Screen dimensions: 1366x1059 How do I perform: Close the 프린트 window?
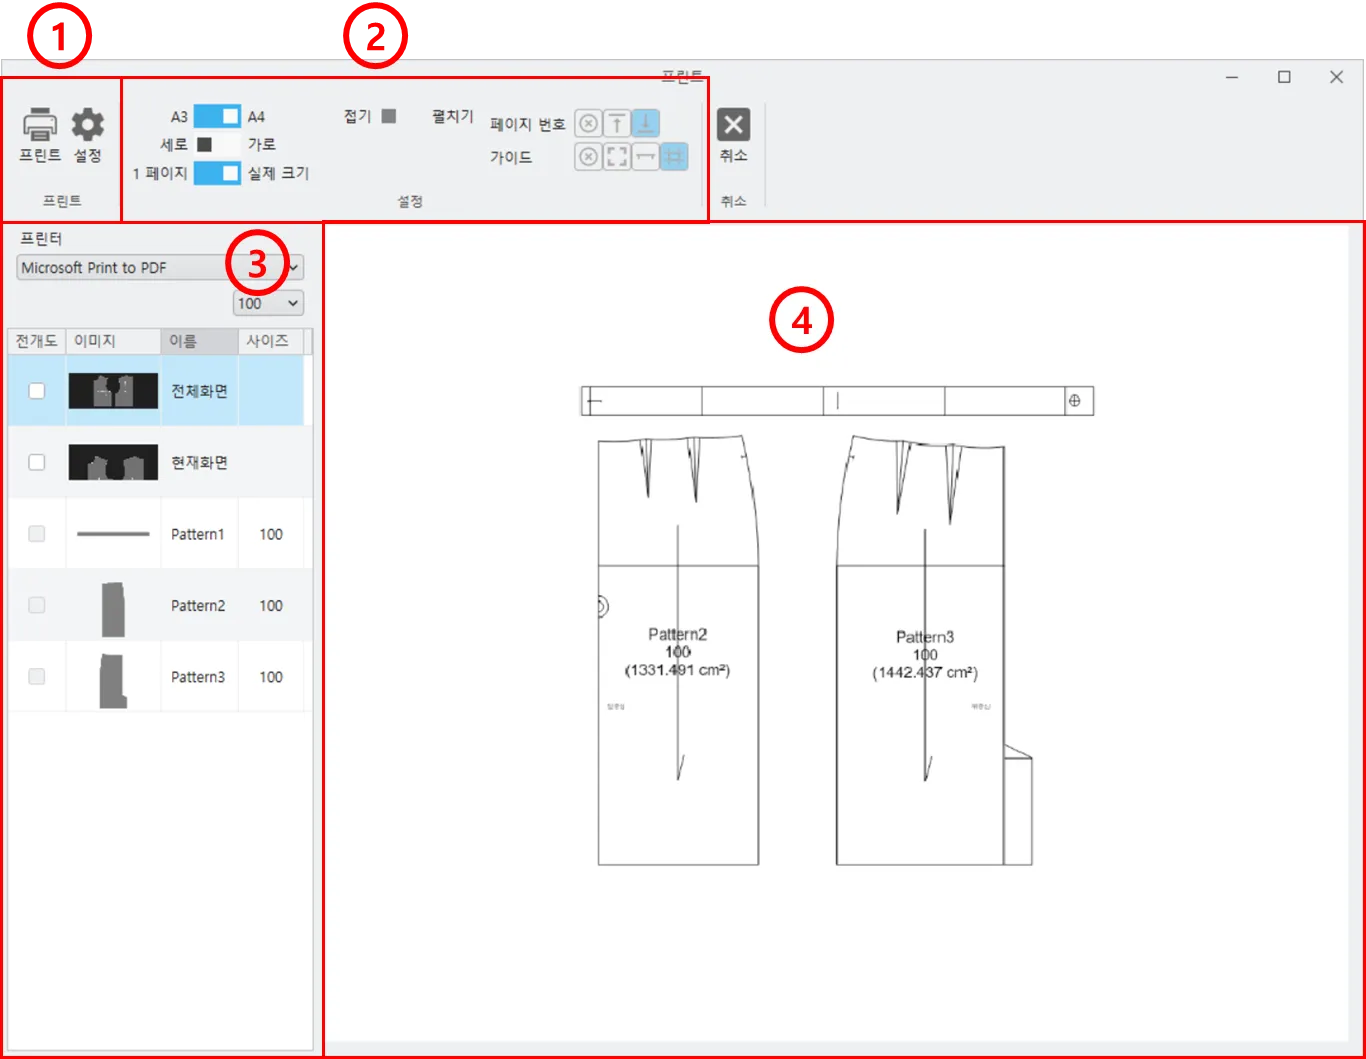point(1336,77)
